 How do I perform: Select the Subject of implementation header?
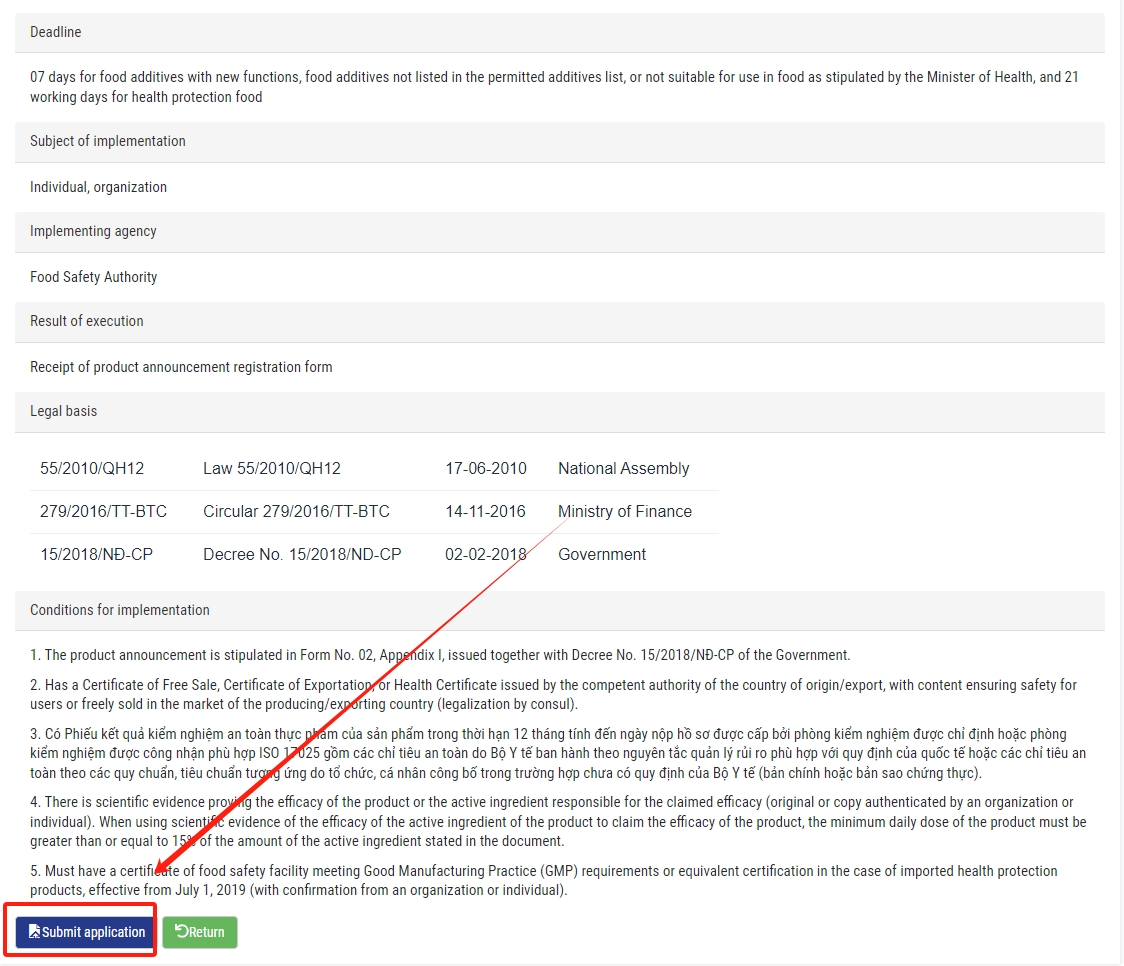(559, 141)
